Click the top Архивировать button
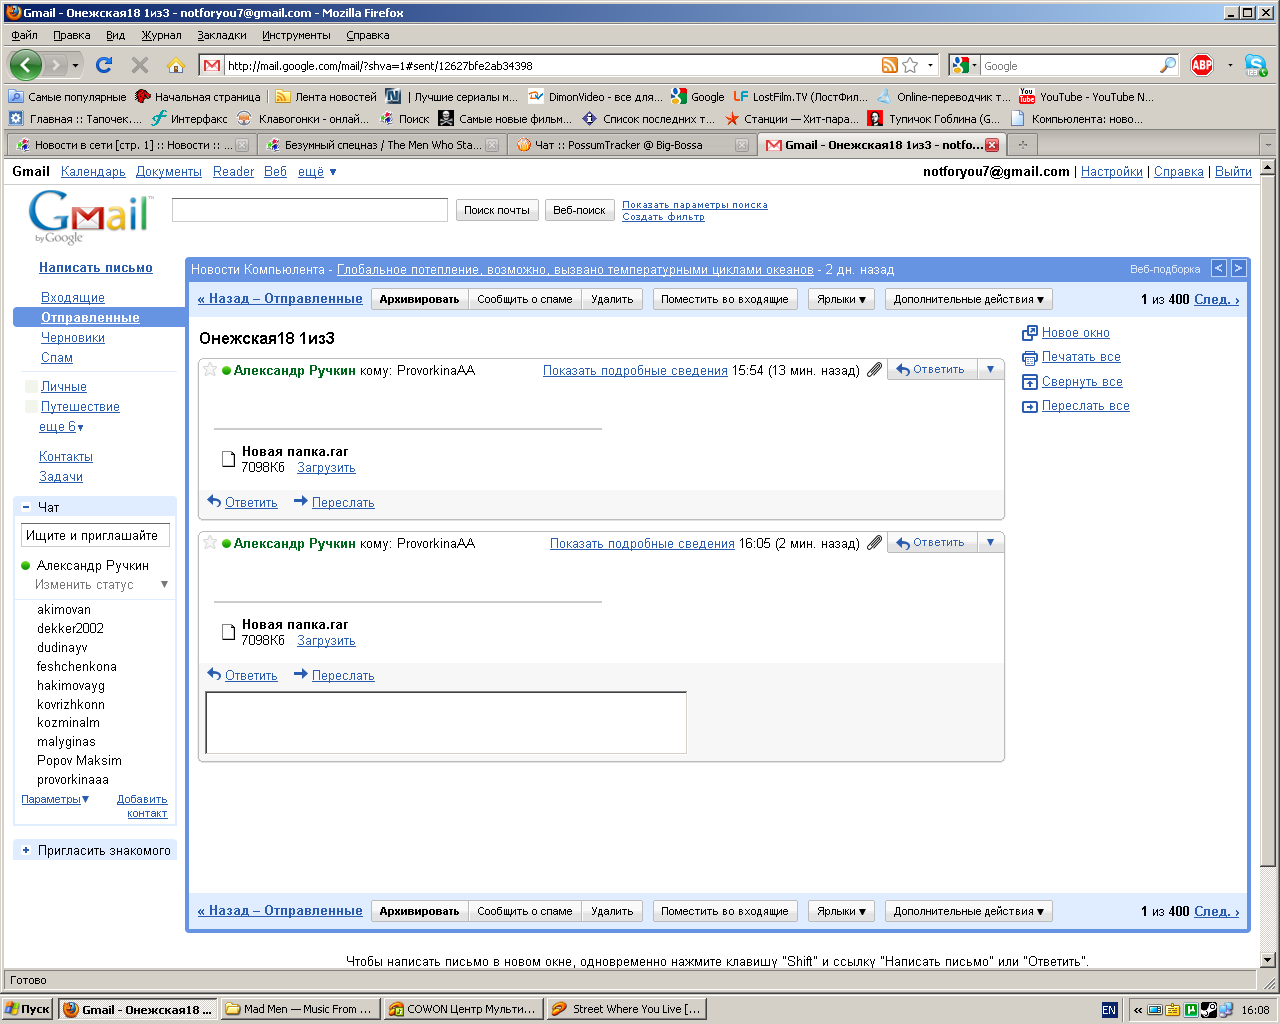 coord(419,299)
